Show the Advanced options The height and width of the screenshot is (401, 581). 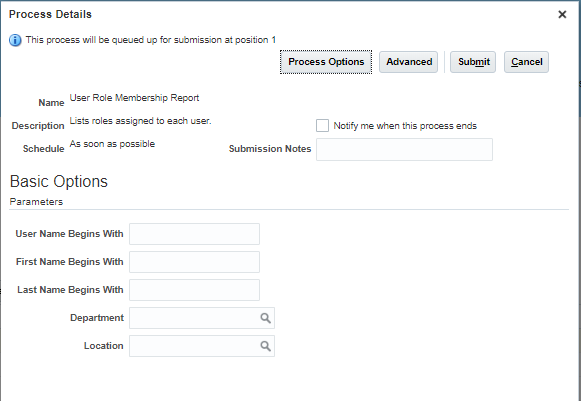click(x=408, y=62)
